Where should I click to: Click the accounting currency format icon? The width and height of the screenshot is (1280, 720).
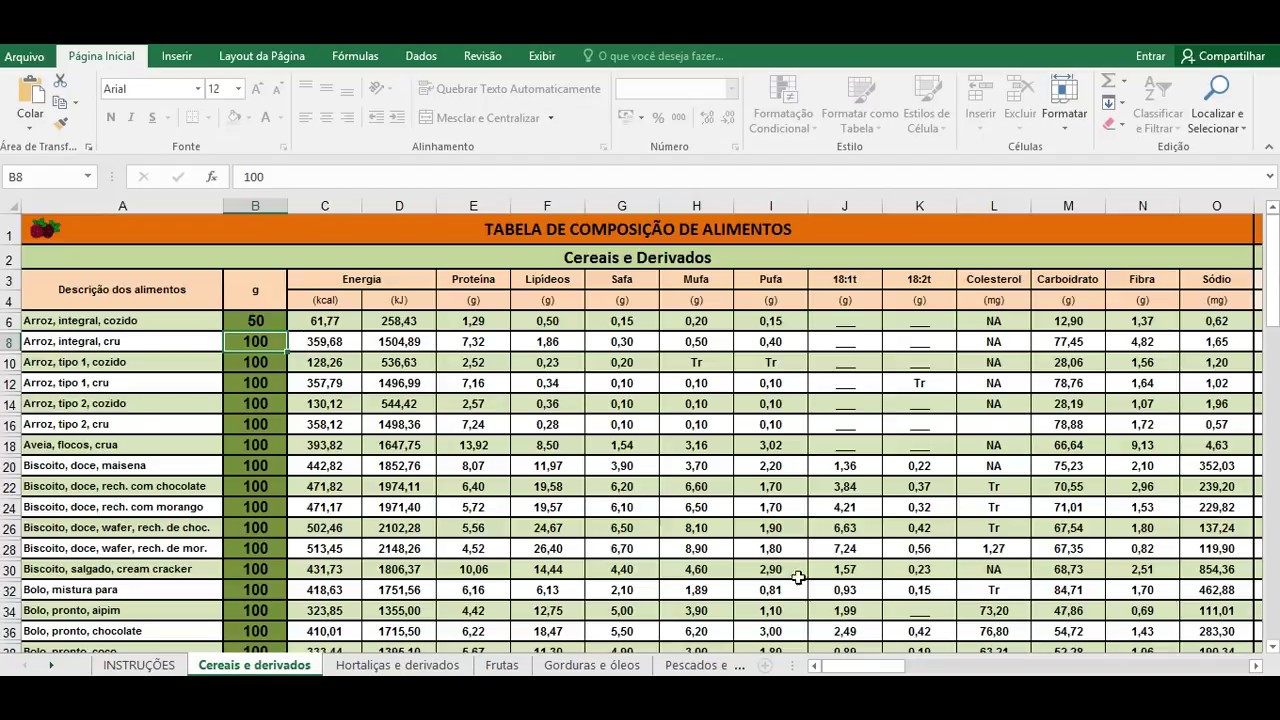625,118
